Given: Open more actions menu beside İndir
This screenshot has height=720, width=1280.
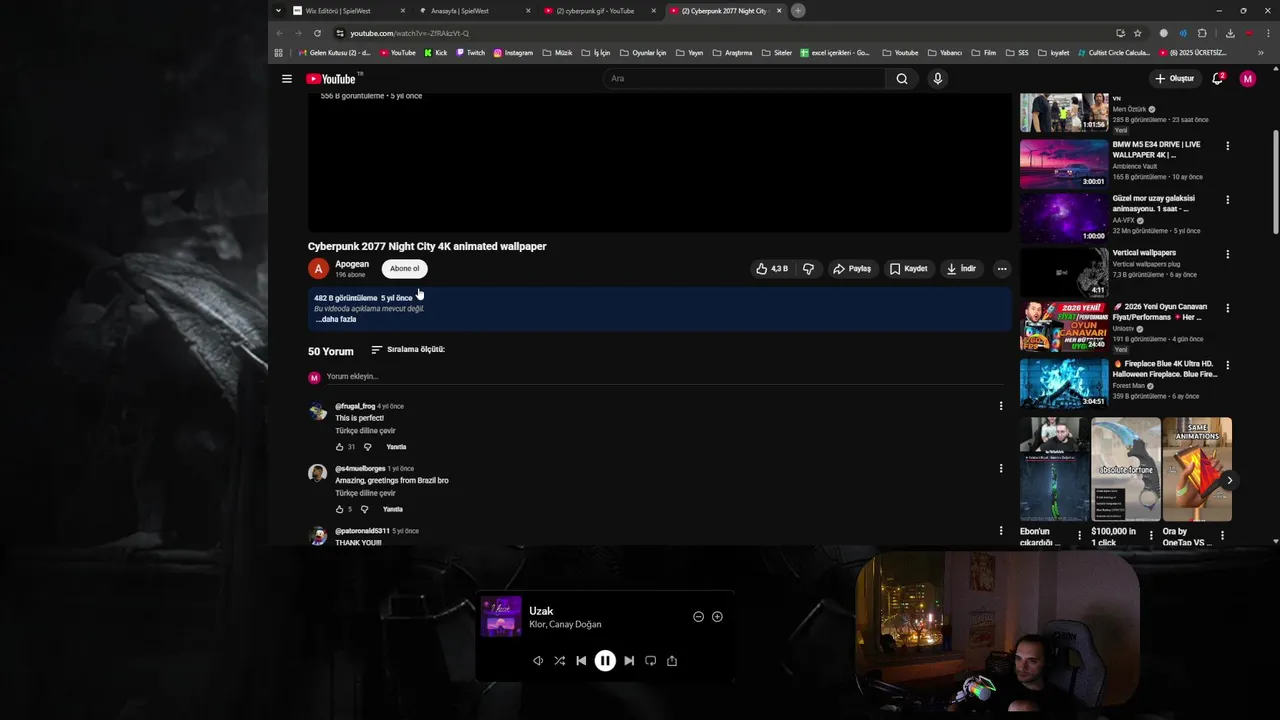Looking at the screenshot, I should (1002, 269).
